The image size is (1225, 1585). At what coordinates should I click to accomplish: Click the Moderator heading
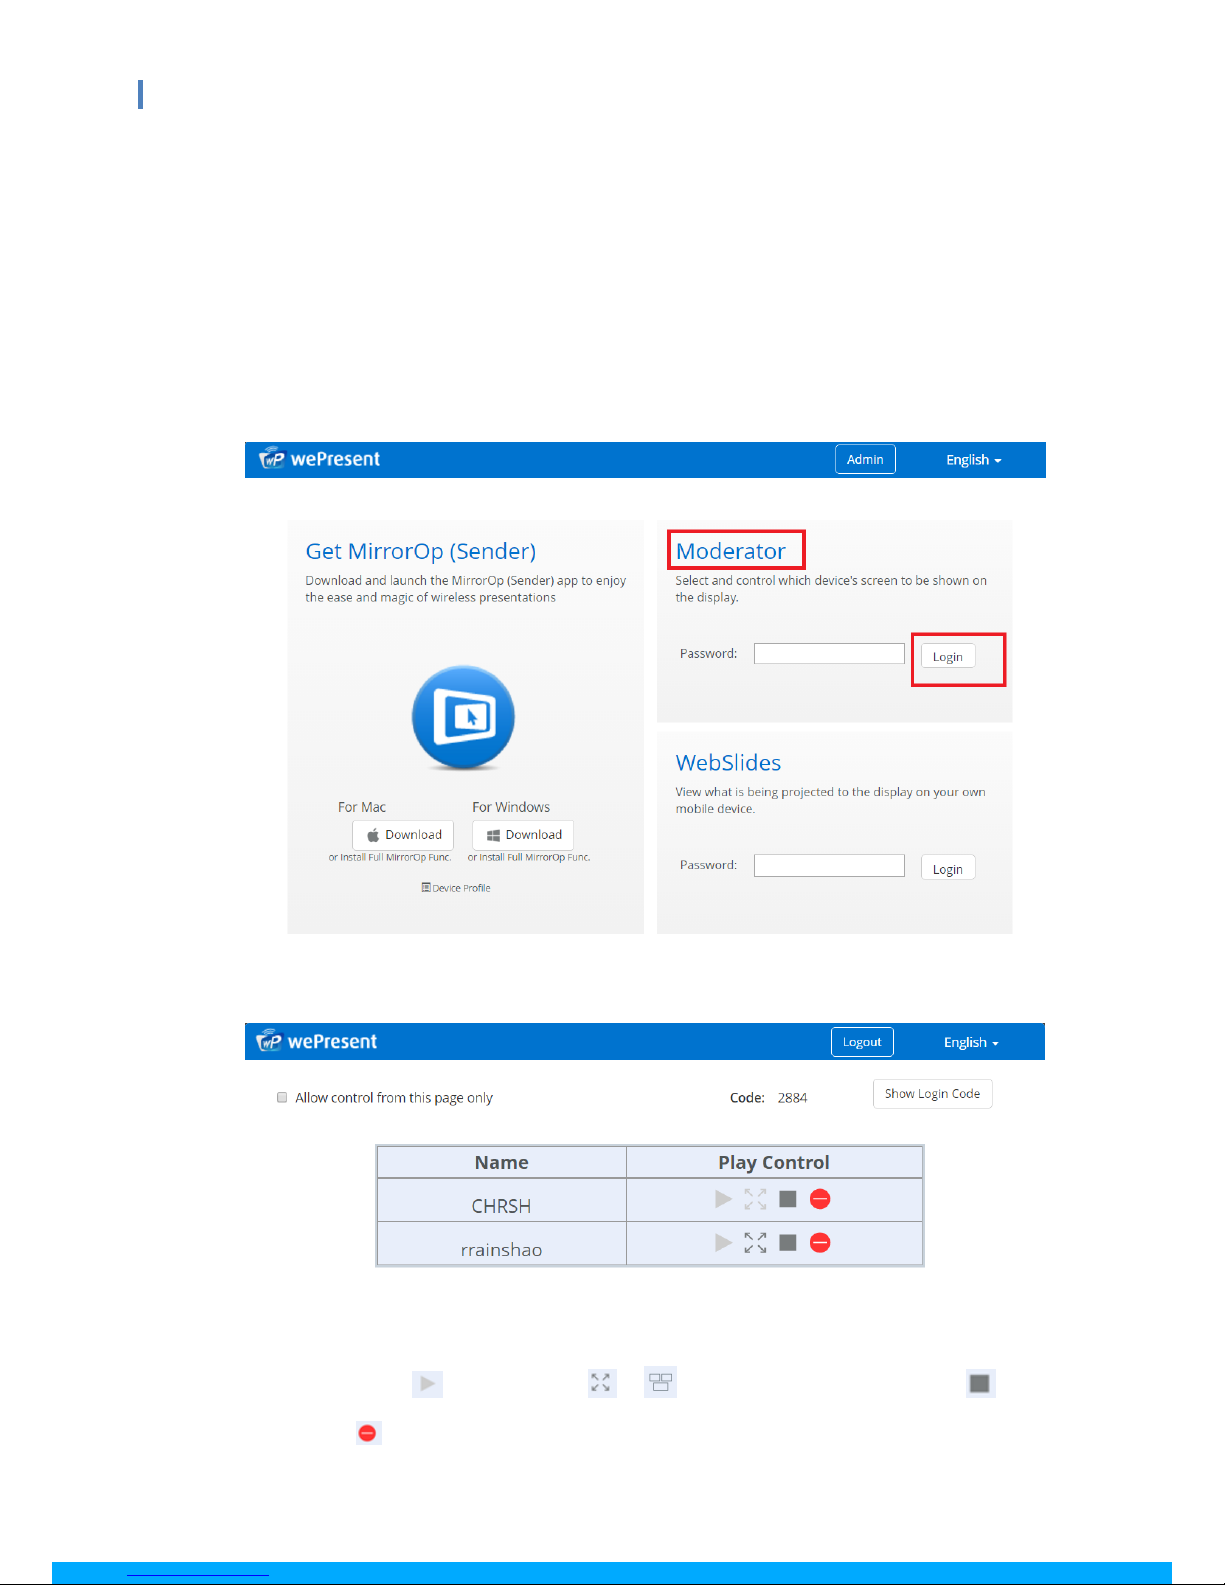point(731,551)
